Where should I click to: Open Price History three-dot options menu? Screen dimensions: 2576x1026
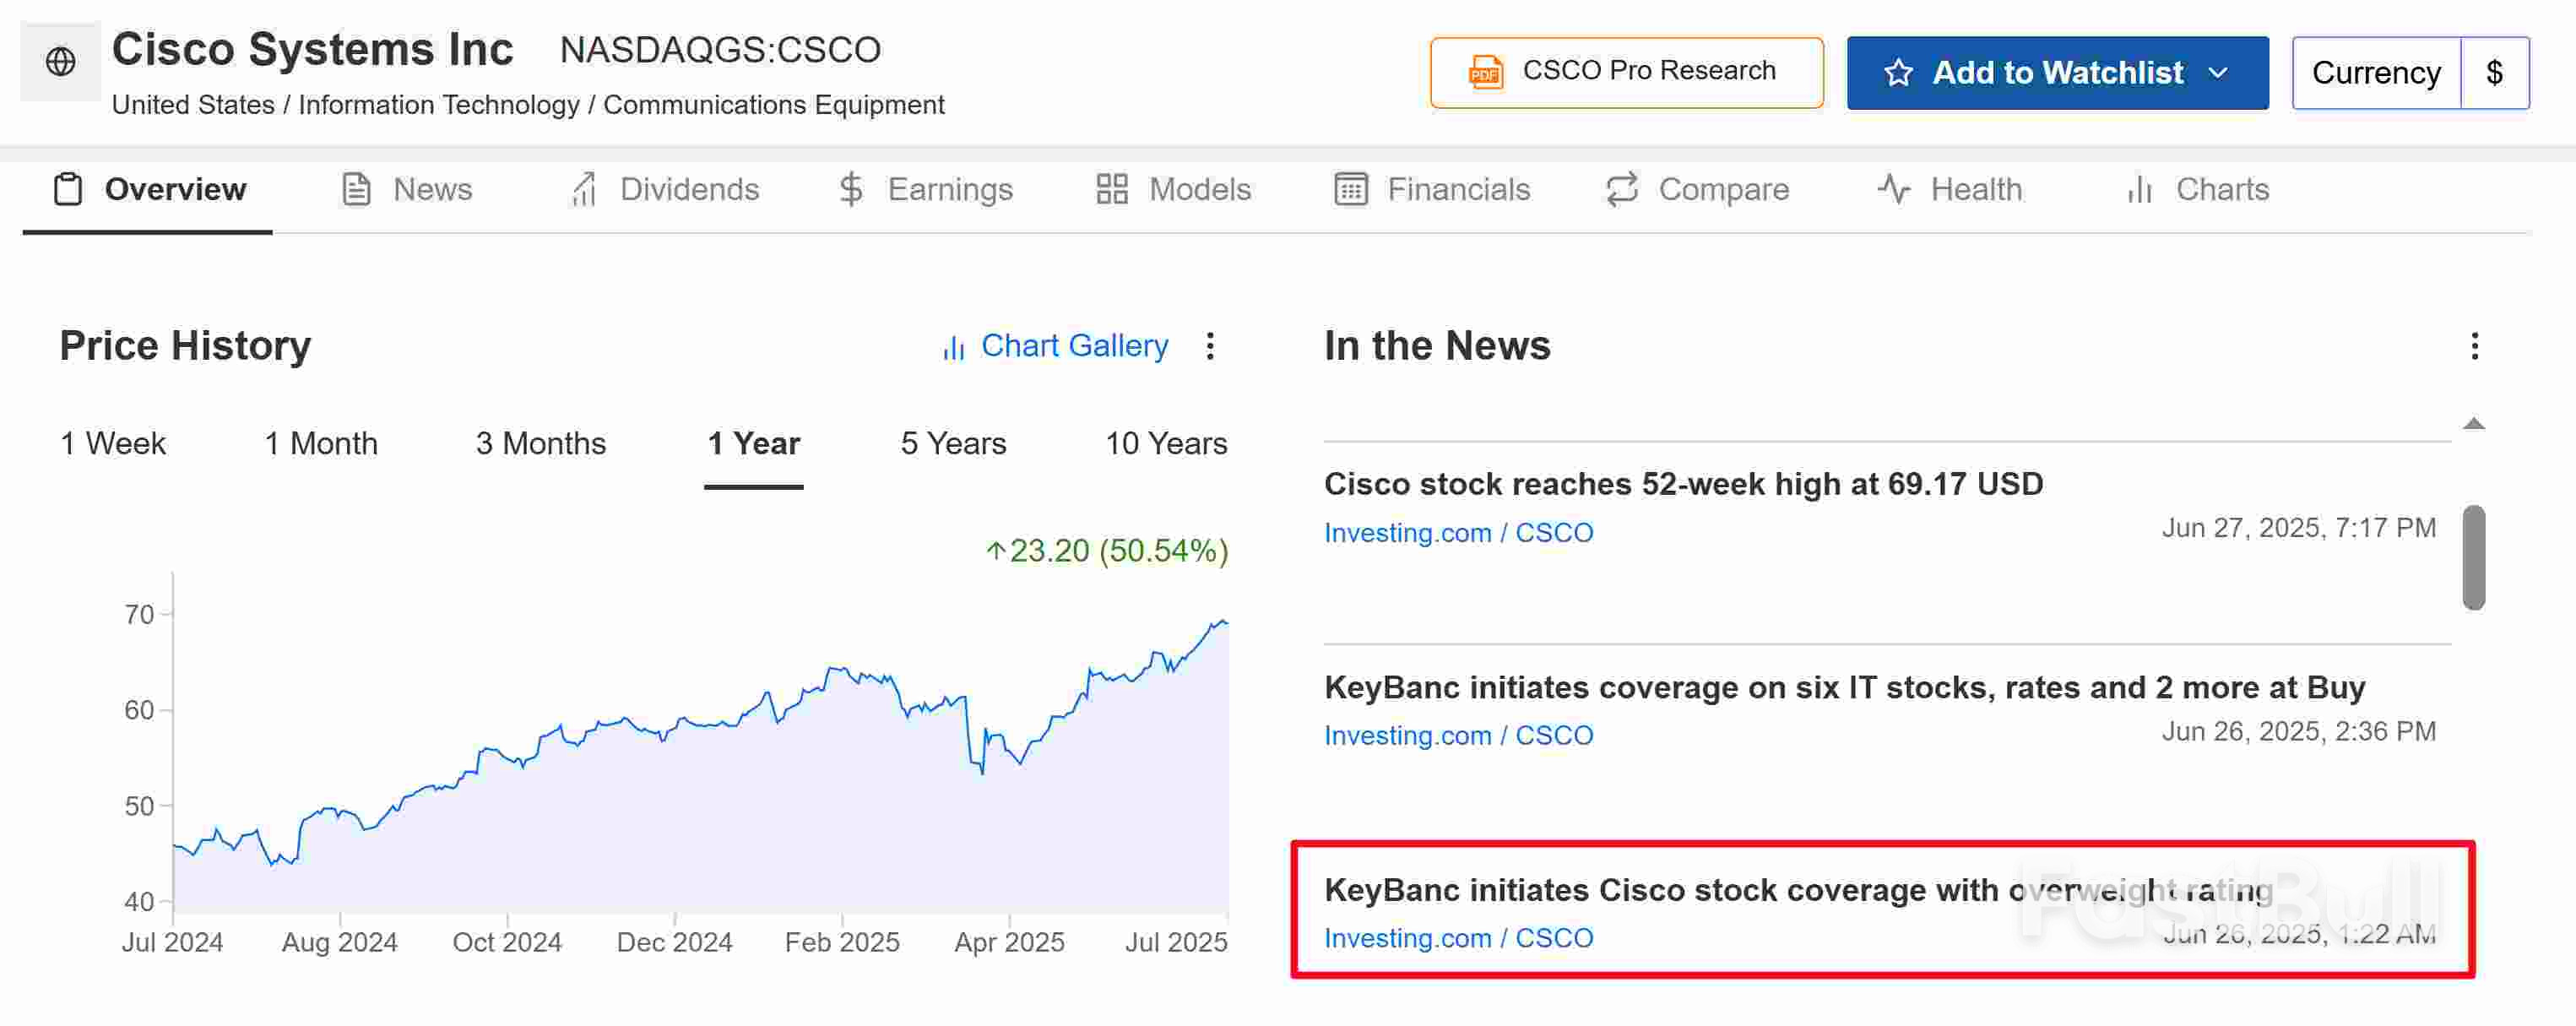click(x=1210, y=346)
